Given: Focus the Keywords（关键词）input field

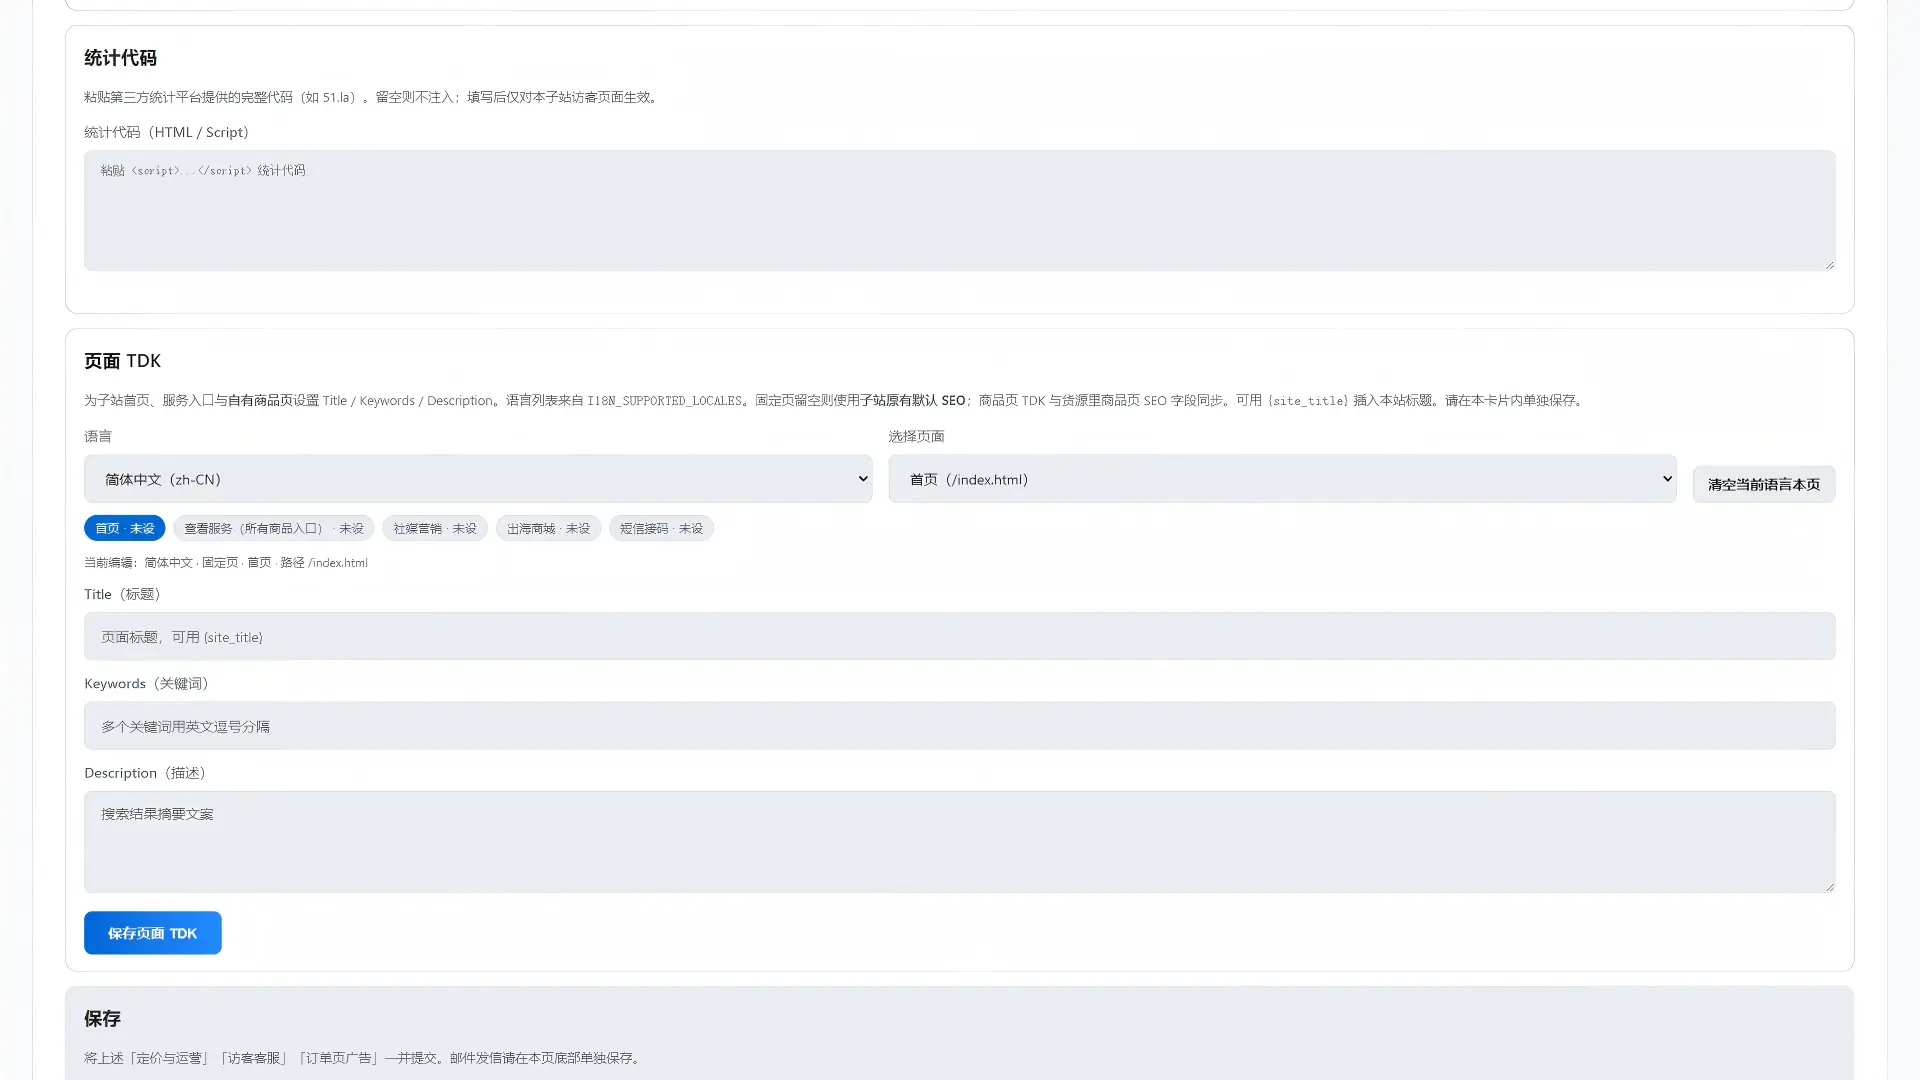Looking at the screenshot, I should [959, 726].
